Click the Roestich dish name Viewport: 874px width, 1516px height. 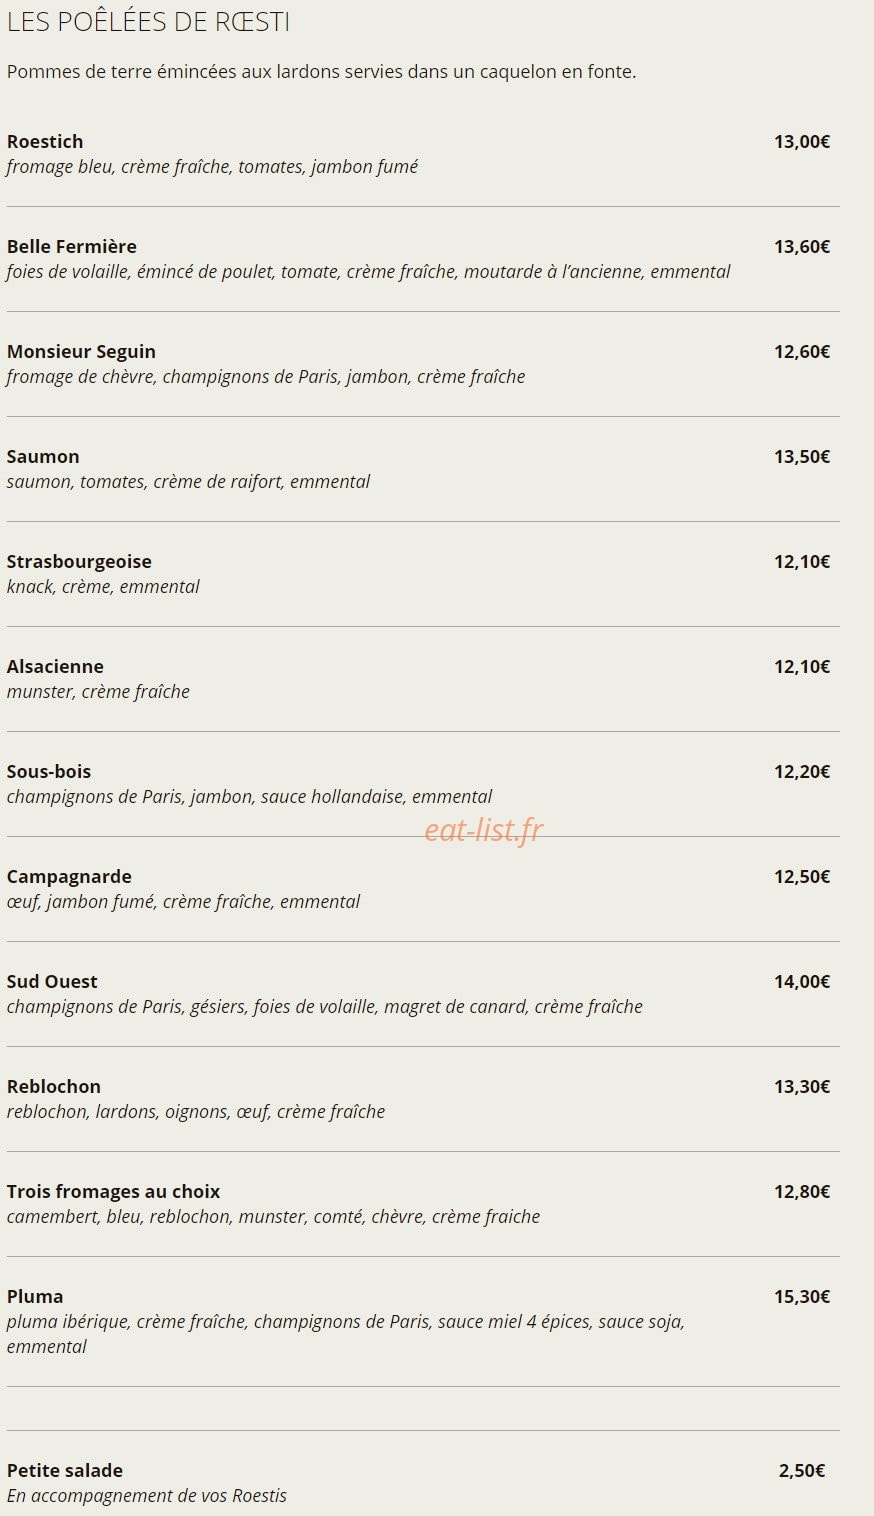click(x=45, y=142)
